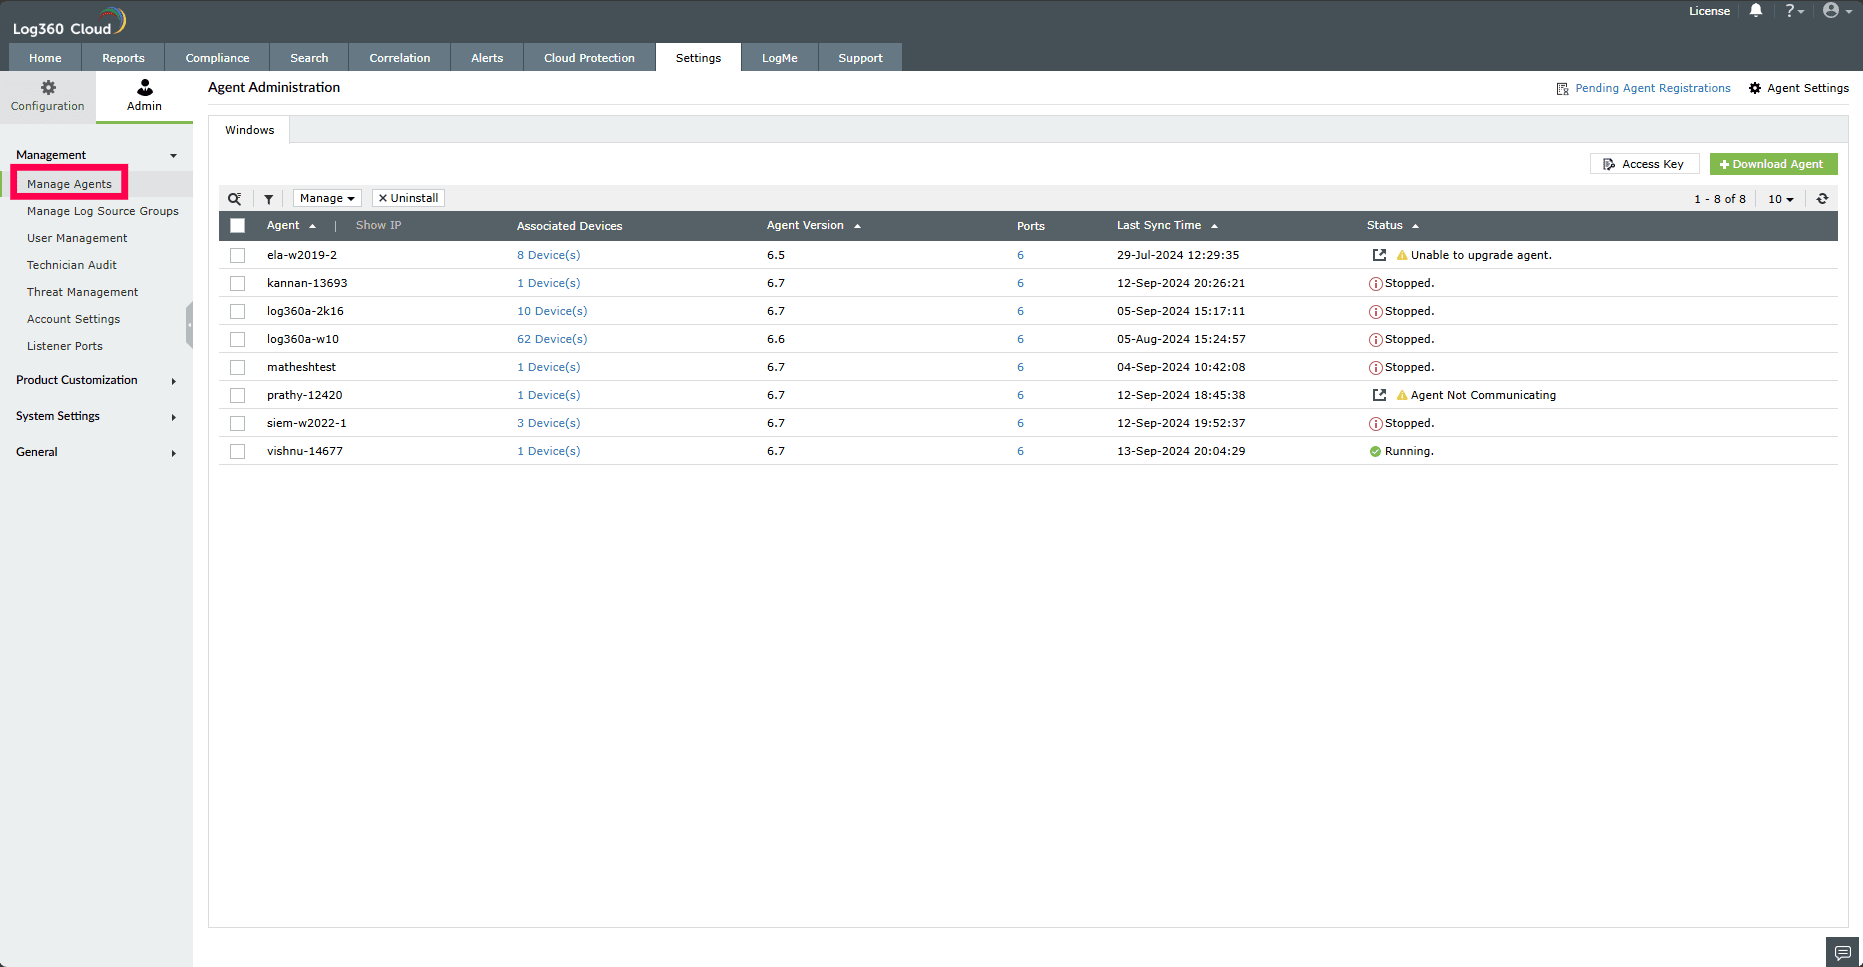Click the Uninstall button
Image resolution: width=1863 pixels, height=967 pixels.
[x=408, y=198]
